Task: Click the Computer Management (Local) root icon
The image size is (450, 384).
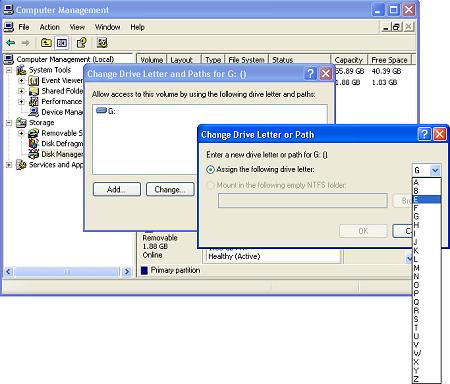Action: click(9, 59)
